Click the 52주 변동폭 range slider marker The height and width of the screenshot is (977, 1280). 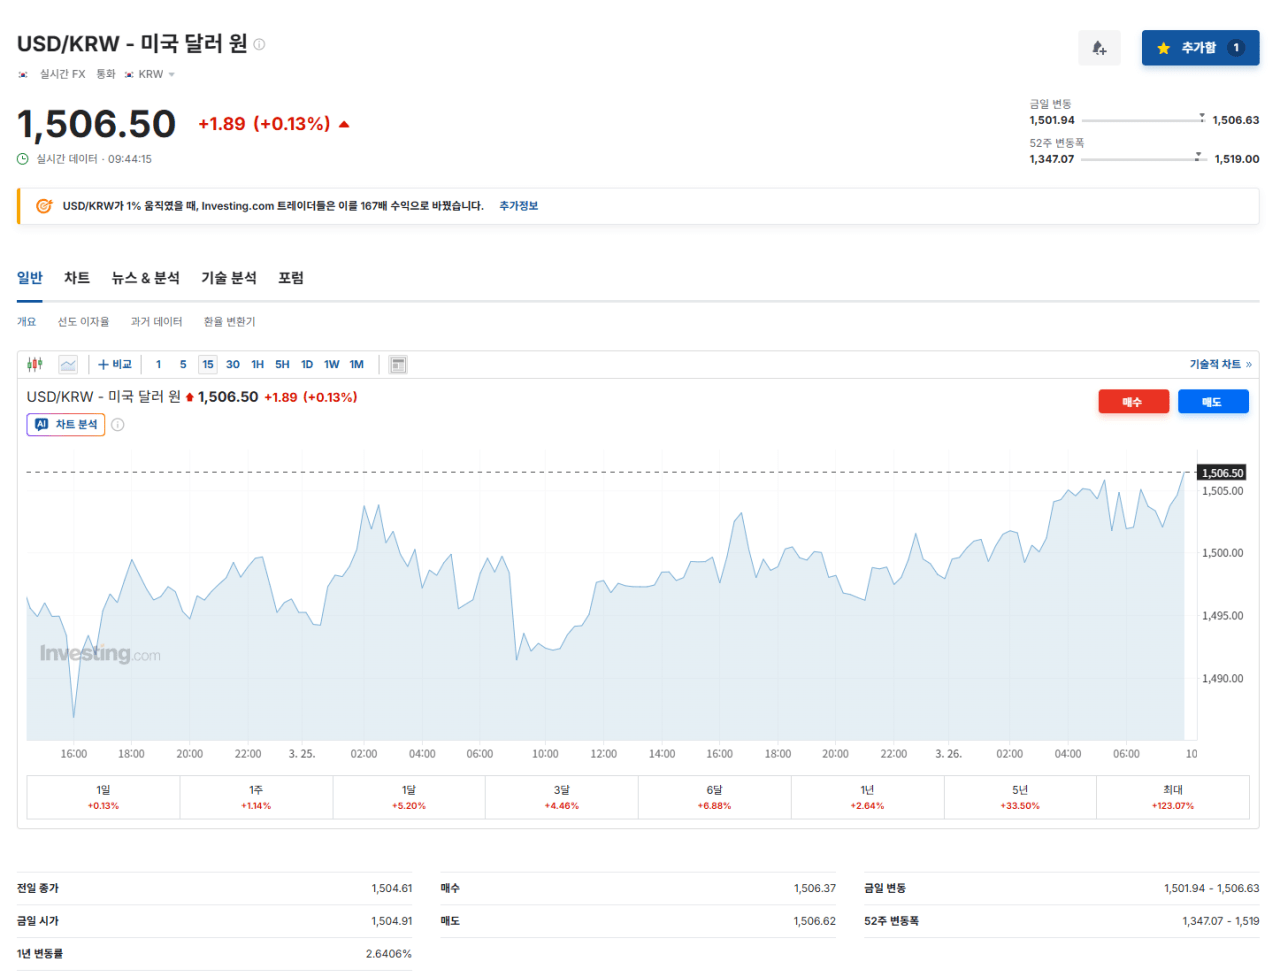tap(1198, 157)
